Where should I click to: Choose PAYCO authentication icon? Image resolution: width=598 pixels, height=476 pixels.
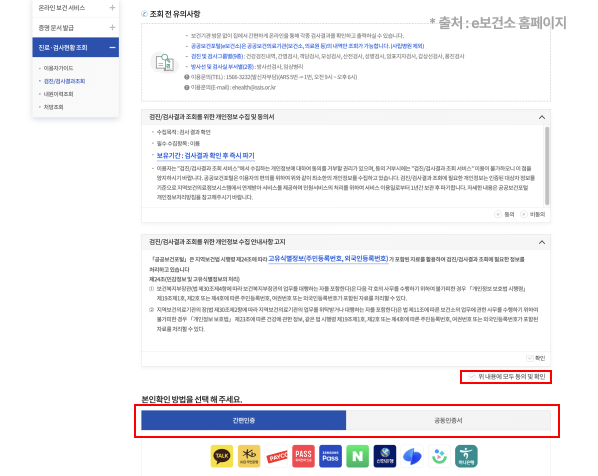coord(276,456)
